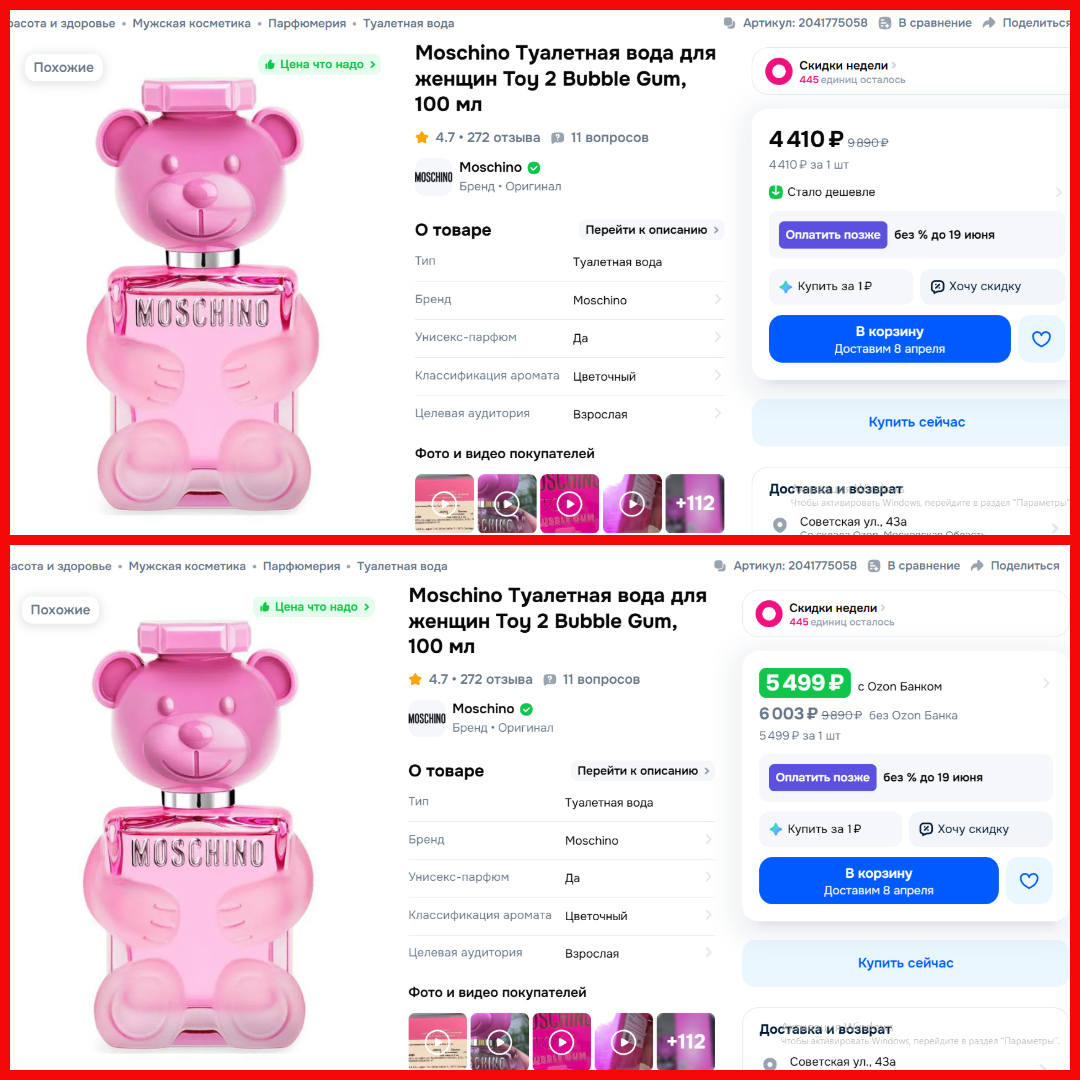
Task: Play third customer video in lower listing
Action: (x=561, y=1041)
